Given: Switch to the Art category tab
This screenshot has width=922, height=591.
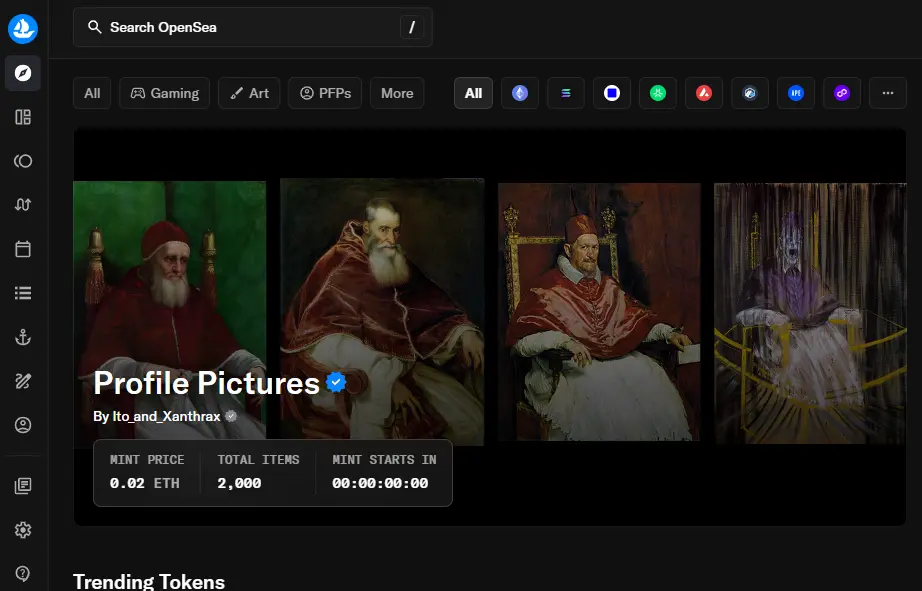Looking at the screenshot, I should tap(250, 93).
